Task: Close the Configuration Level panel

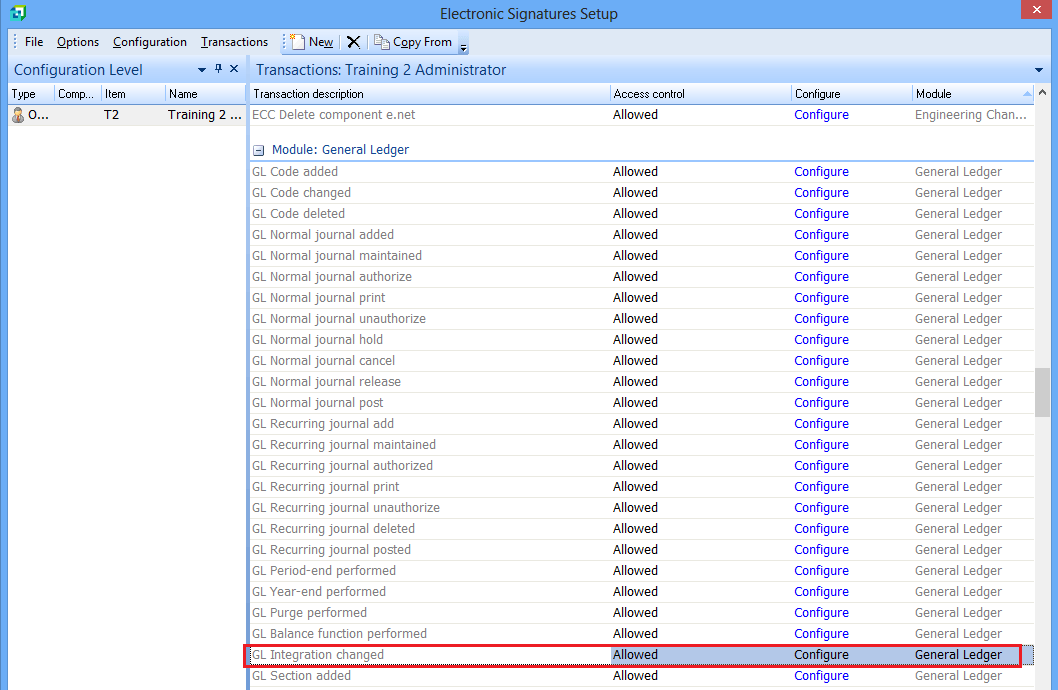Action: (x=234, y=69)
